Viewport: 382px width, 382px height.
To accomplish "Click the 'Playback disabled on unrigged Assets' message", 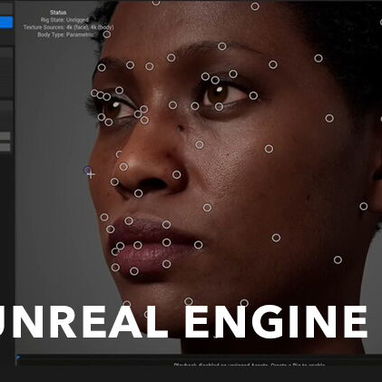I will [249, 365].
